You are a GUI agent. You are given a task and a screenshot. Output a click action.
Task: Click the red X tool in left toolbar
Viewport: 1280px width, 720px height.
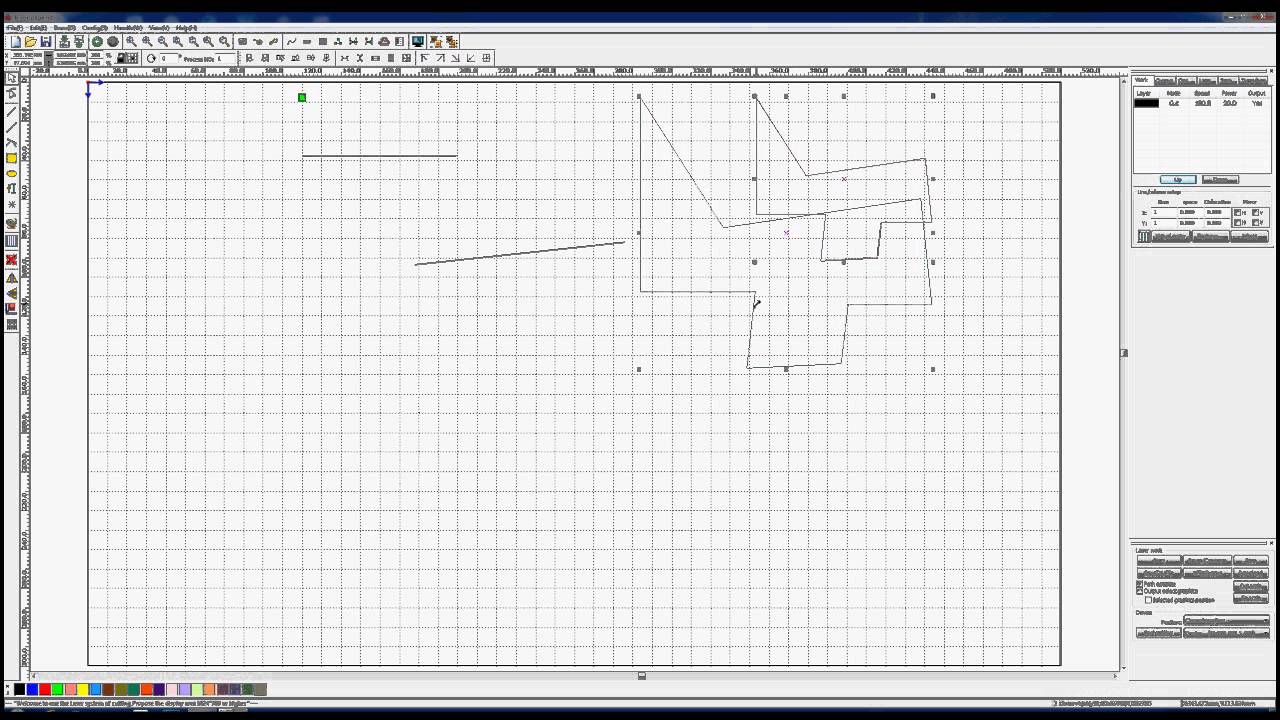pos(12,260)
